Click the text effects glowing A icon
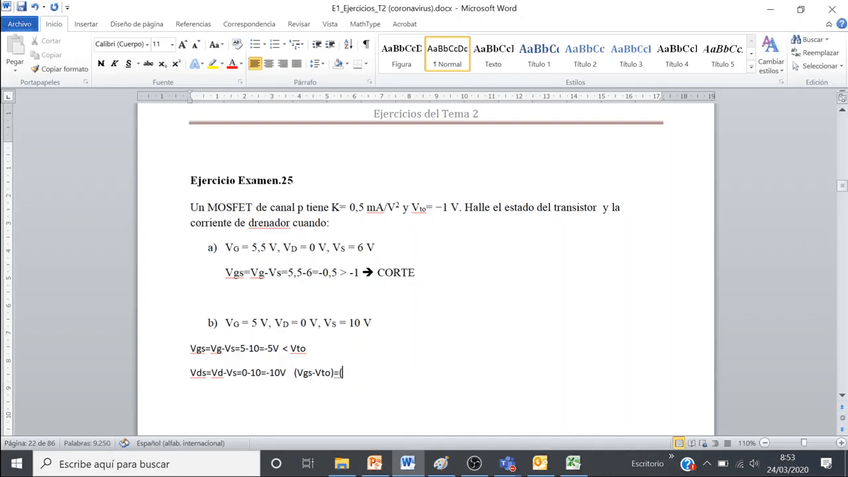The height and width of the screenshot is (477, 848). coord(194,64)
